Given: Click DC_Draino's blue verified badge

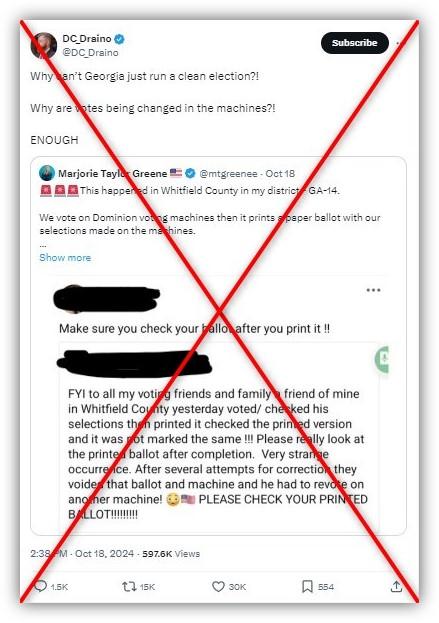Looking at the screenshot, I should 120,39.
